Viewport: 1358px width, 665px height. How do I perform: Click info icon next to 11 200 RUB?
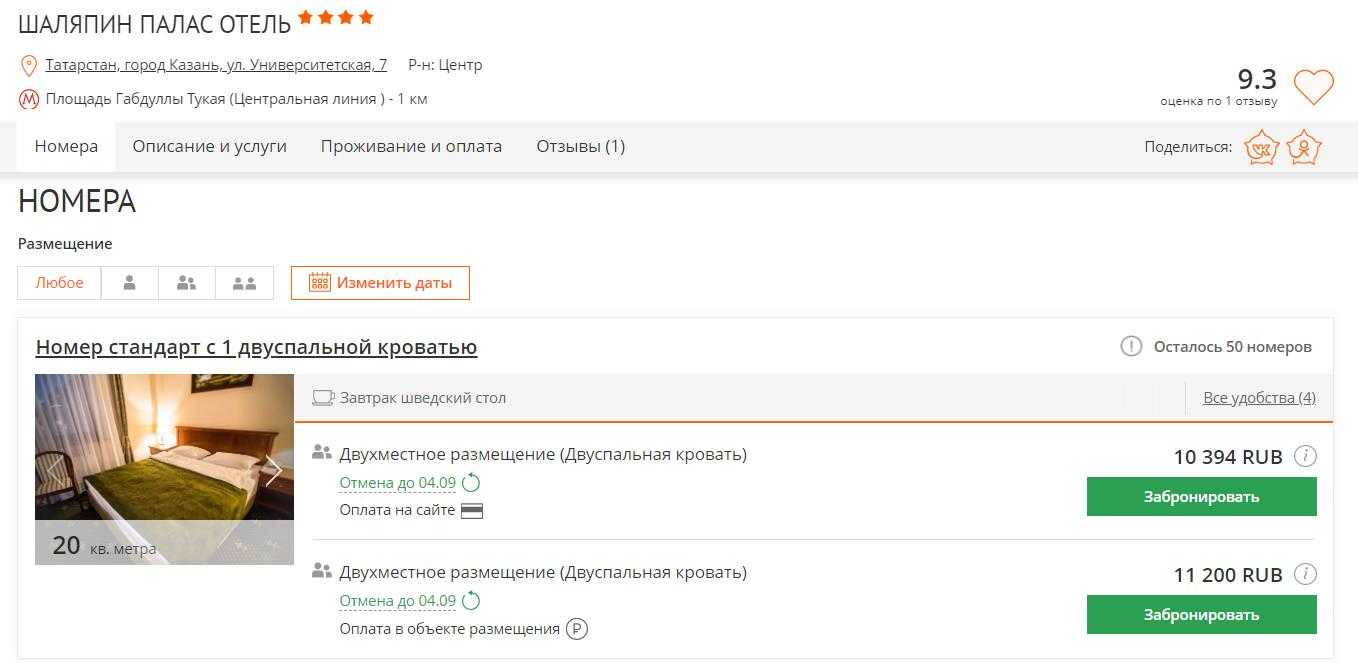click(x=1305, y=575)
